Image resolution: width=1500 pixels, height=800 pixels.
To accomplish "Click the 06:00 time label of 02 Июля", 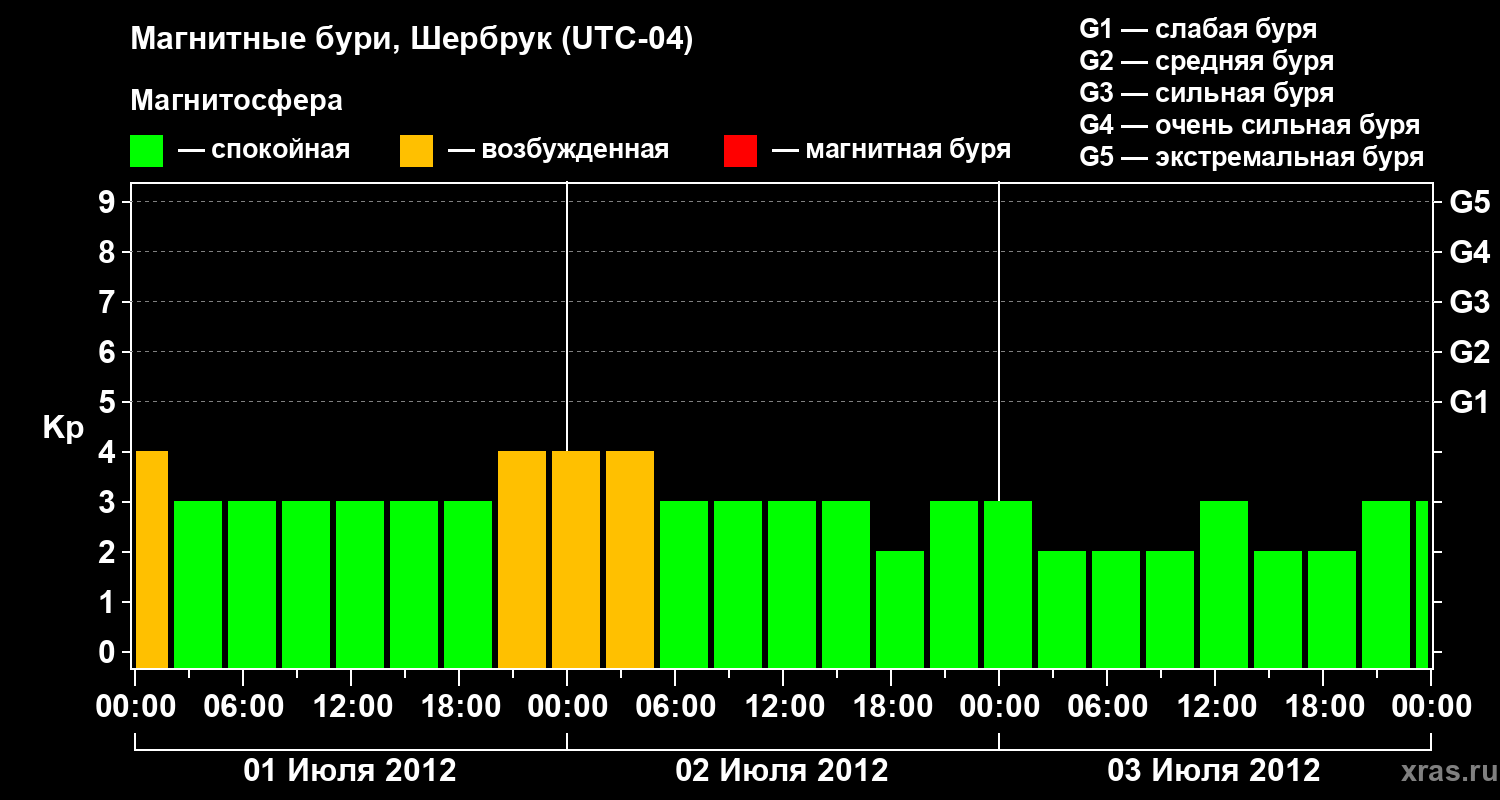I will click(x=675, y=707).
